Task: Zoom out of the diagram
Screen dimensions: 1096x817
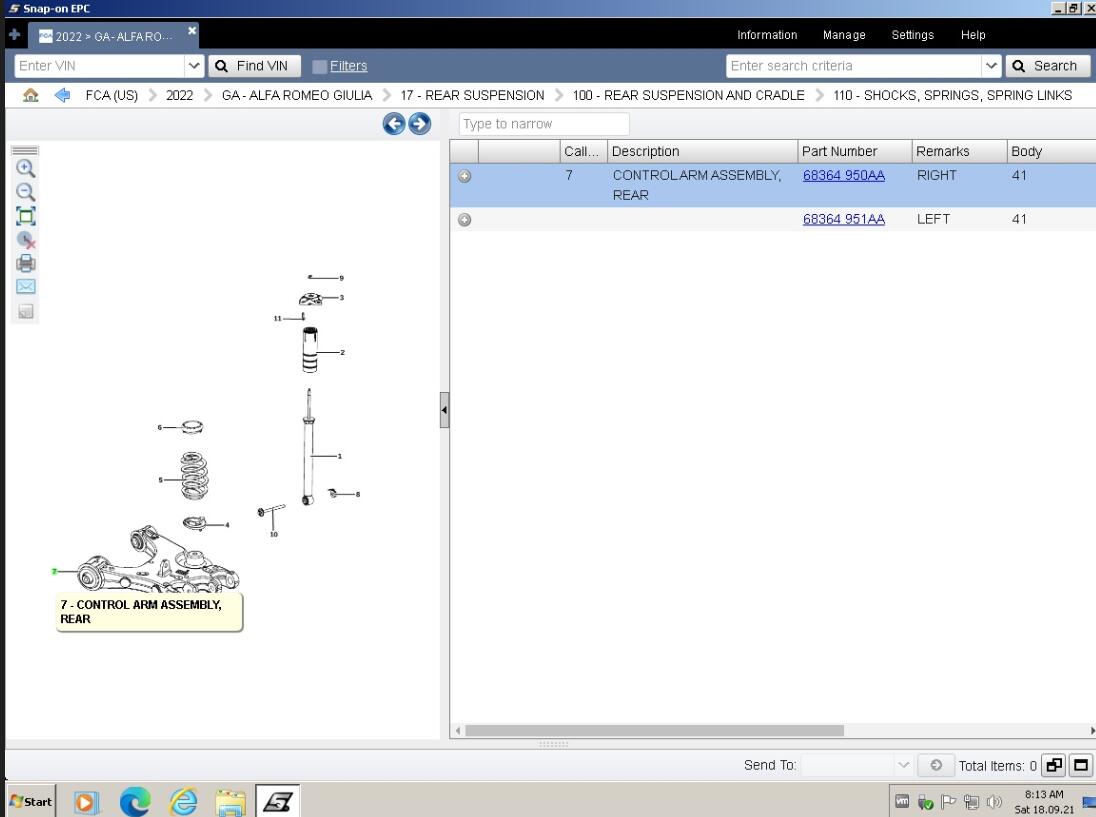Action: pos(25,192)
